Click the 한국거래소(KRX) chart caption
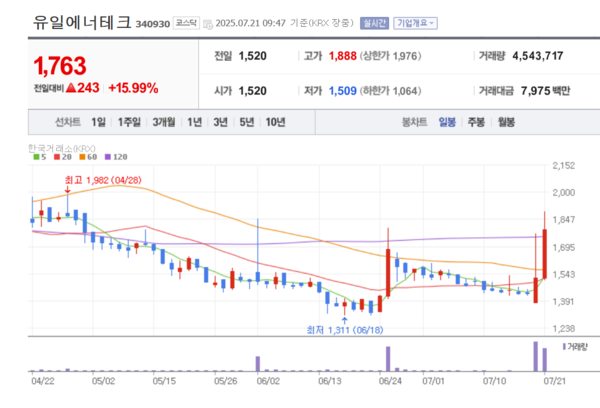 pos(62,148)
